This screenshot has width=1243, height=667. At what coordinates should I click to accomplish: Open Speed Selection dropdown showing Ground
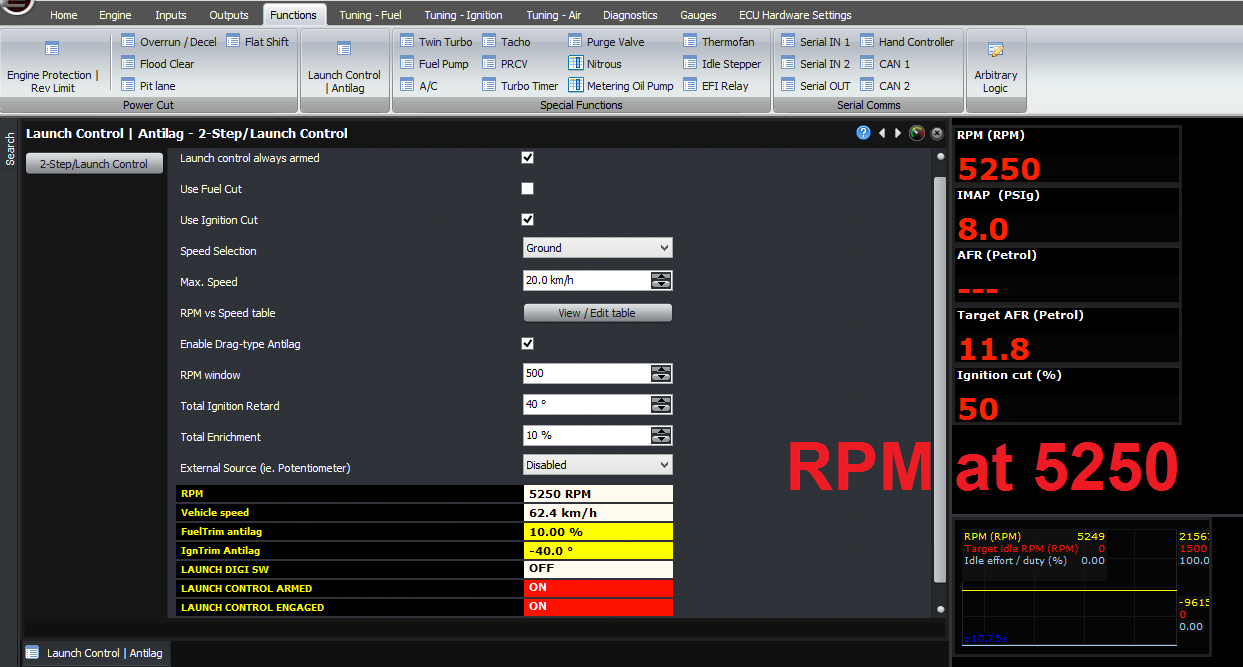(598, 248)
